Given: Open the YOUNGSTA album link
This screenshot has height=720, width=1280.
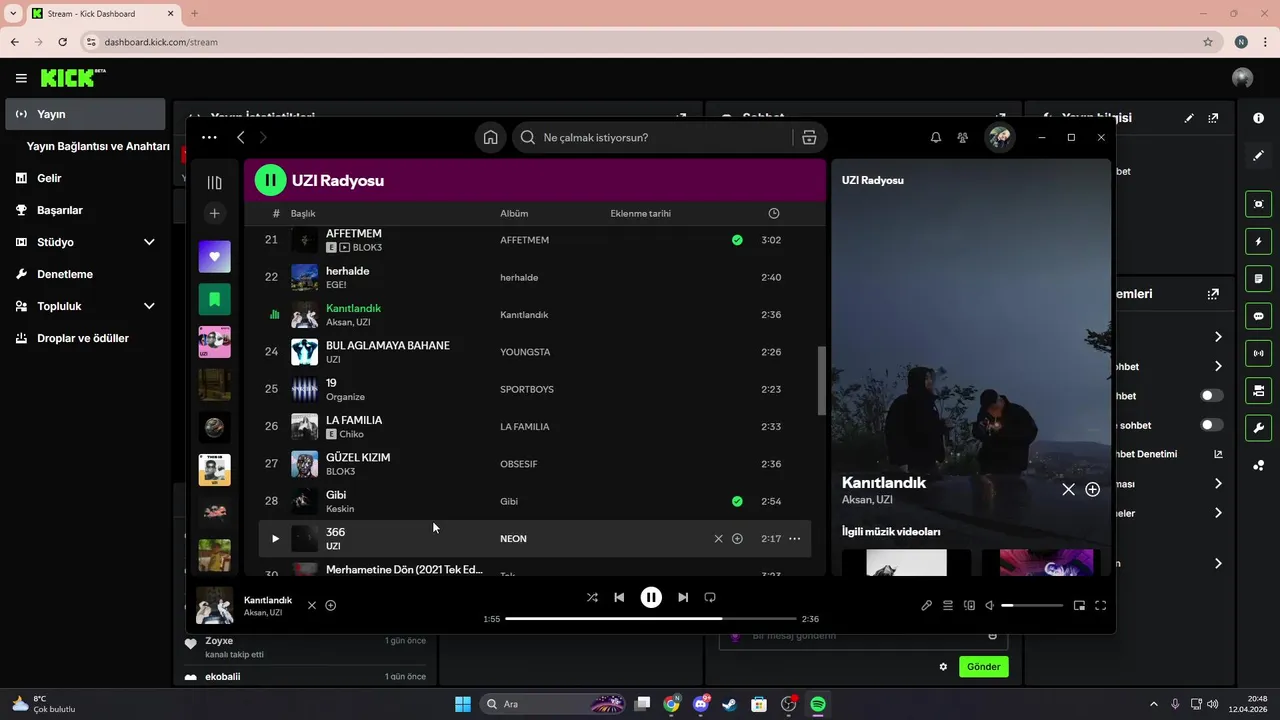Looking at the screenshot, I should click(x=526, y=352).
